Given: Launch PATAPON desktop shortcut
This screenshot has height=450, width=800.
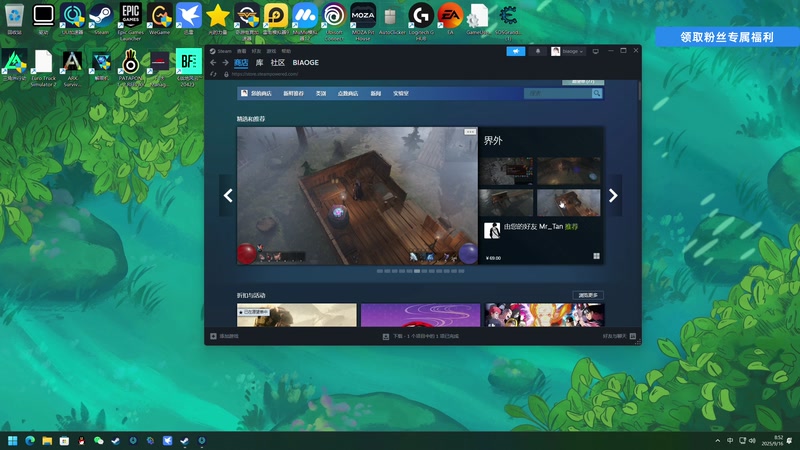Looking at the screenshot, I should coord(131,68).
